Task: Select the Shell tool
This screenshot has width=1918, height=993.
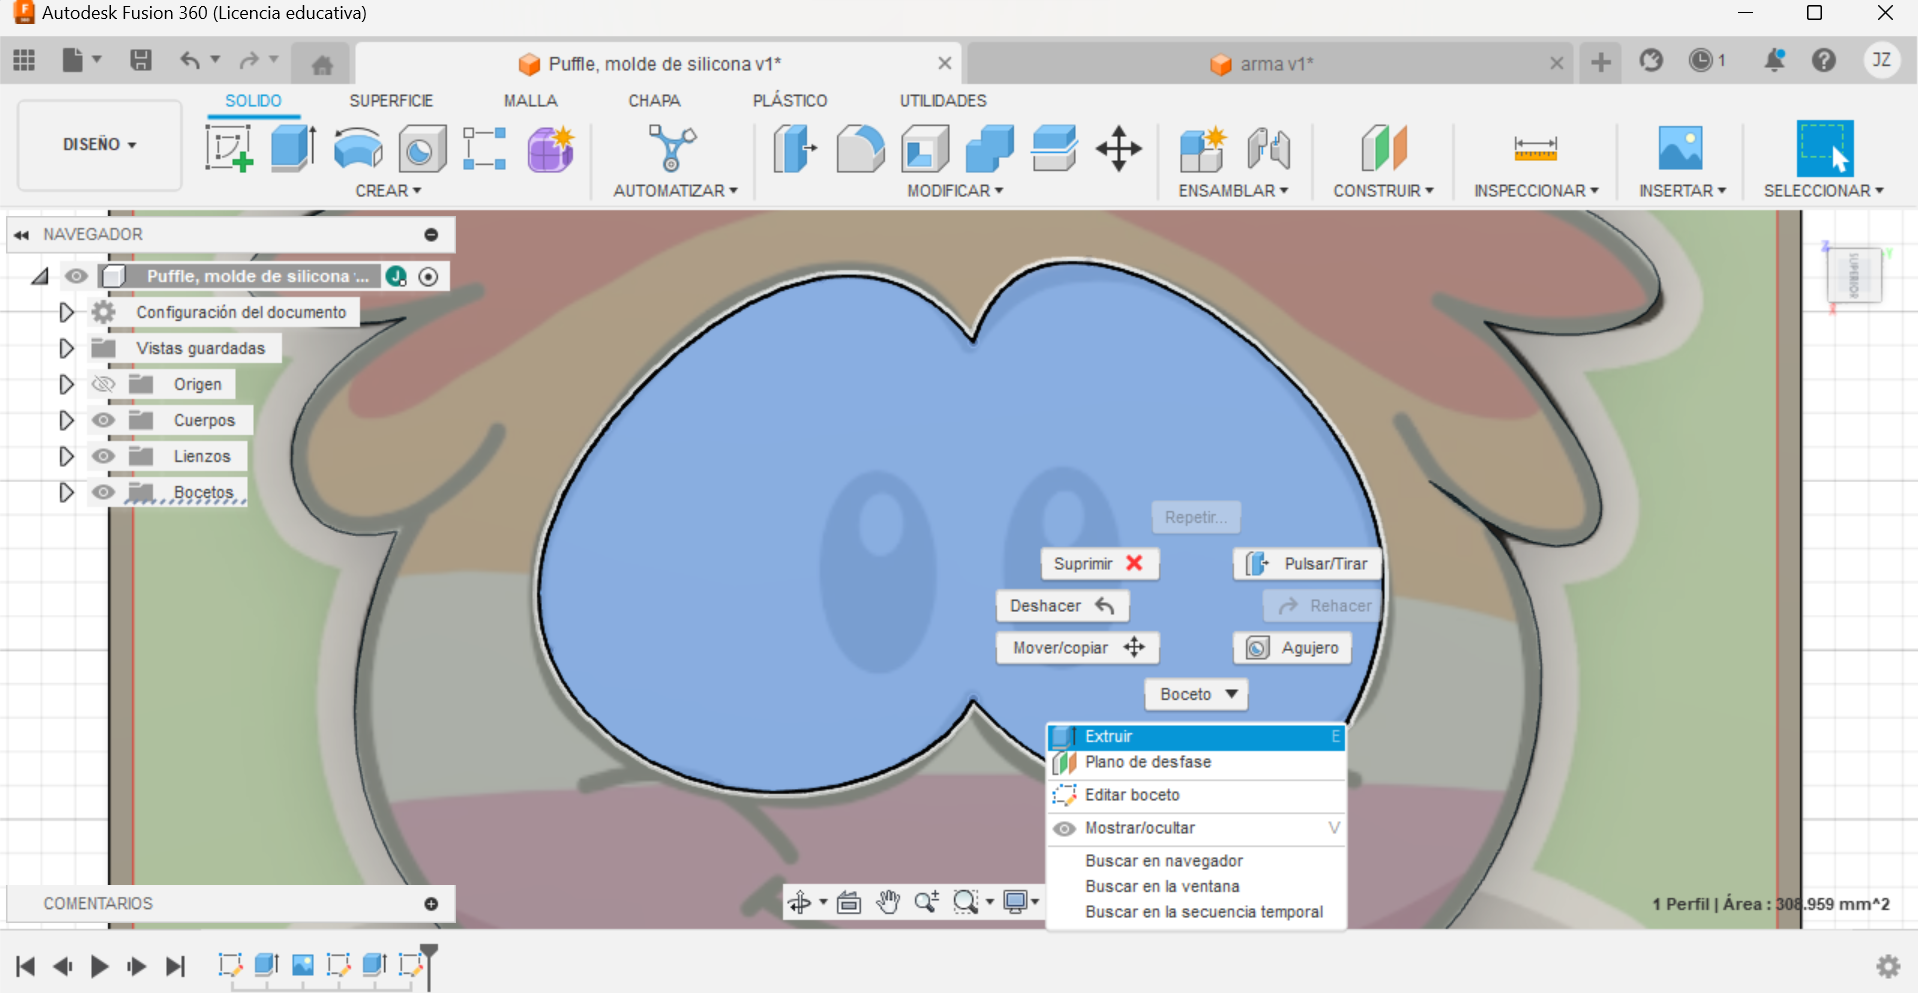Action: pos(925,149)
